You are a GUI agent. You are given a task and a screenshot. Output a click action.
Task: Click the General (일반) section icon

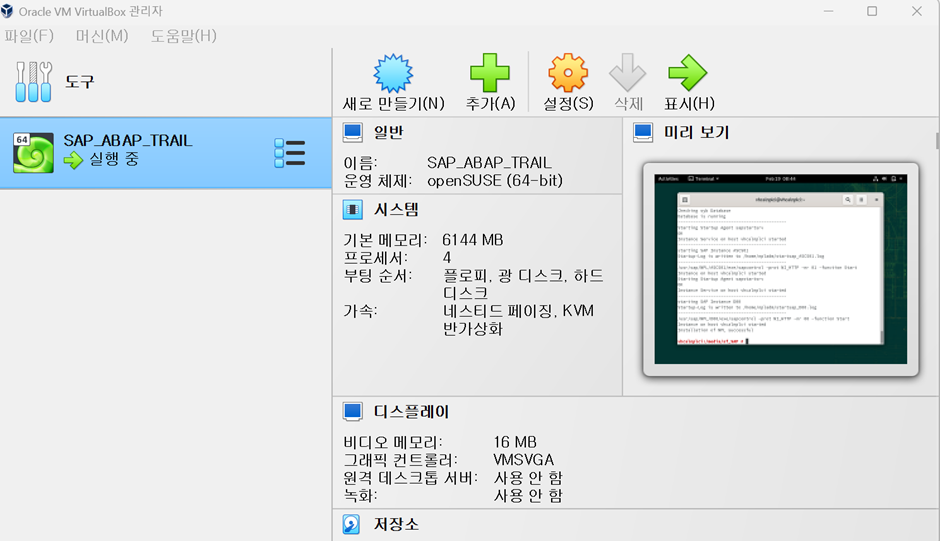352,133
